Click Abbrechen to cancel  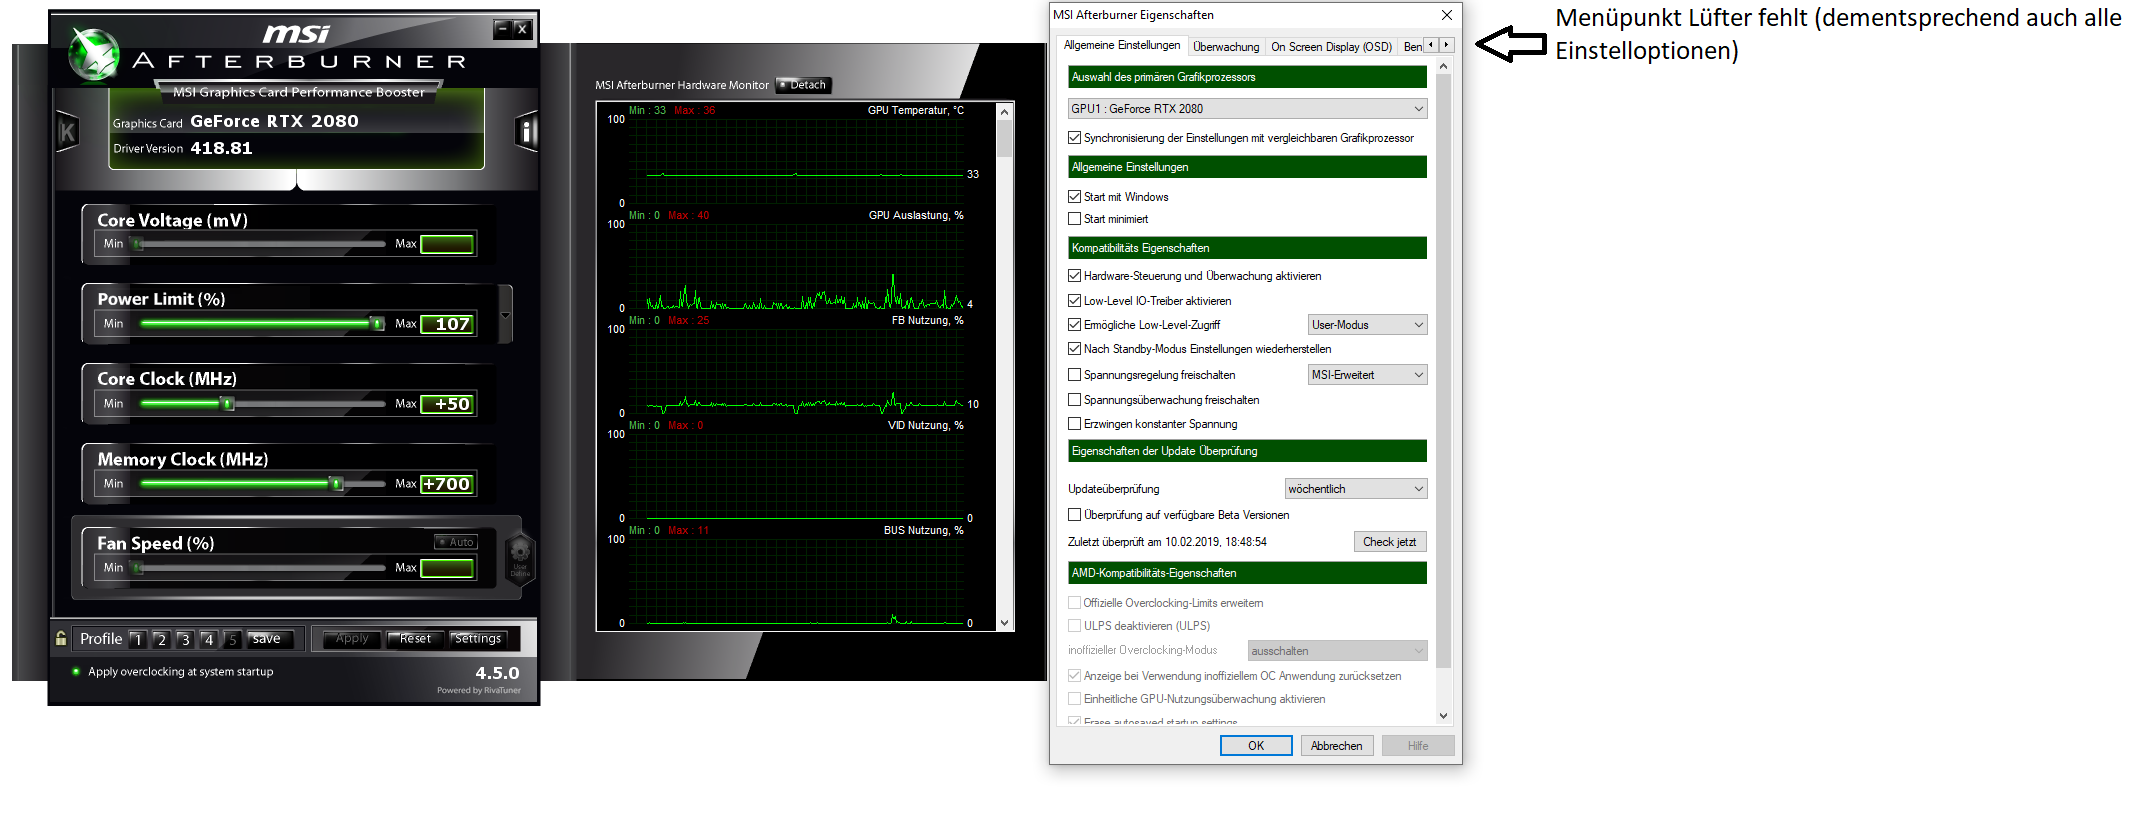click(x=1336, y=746)
